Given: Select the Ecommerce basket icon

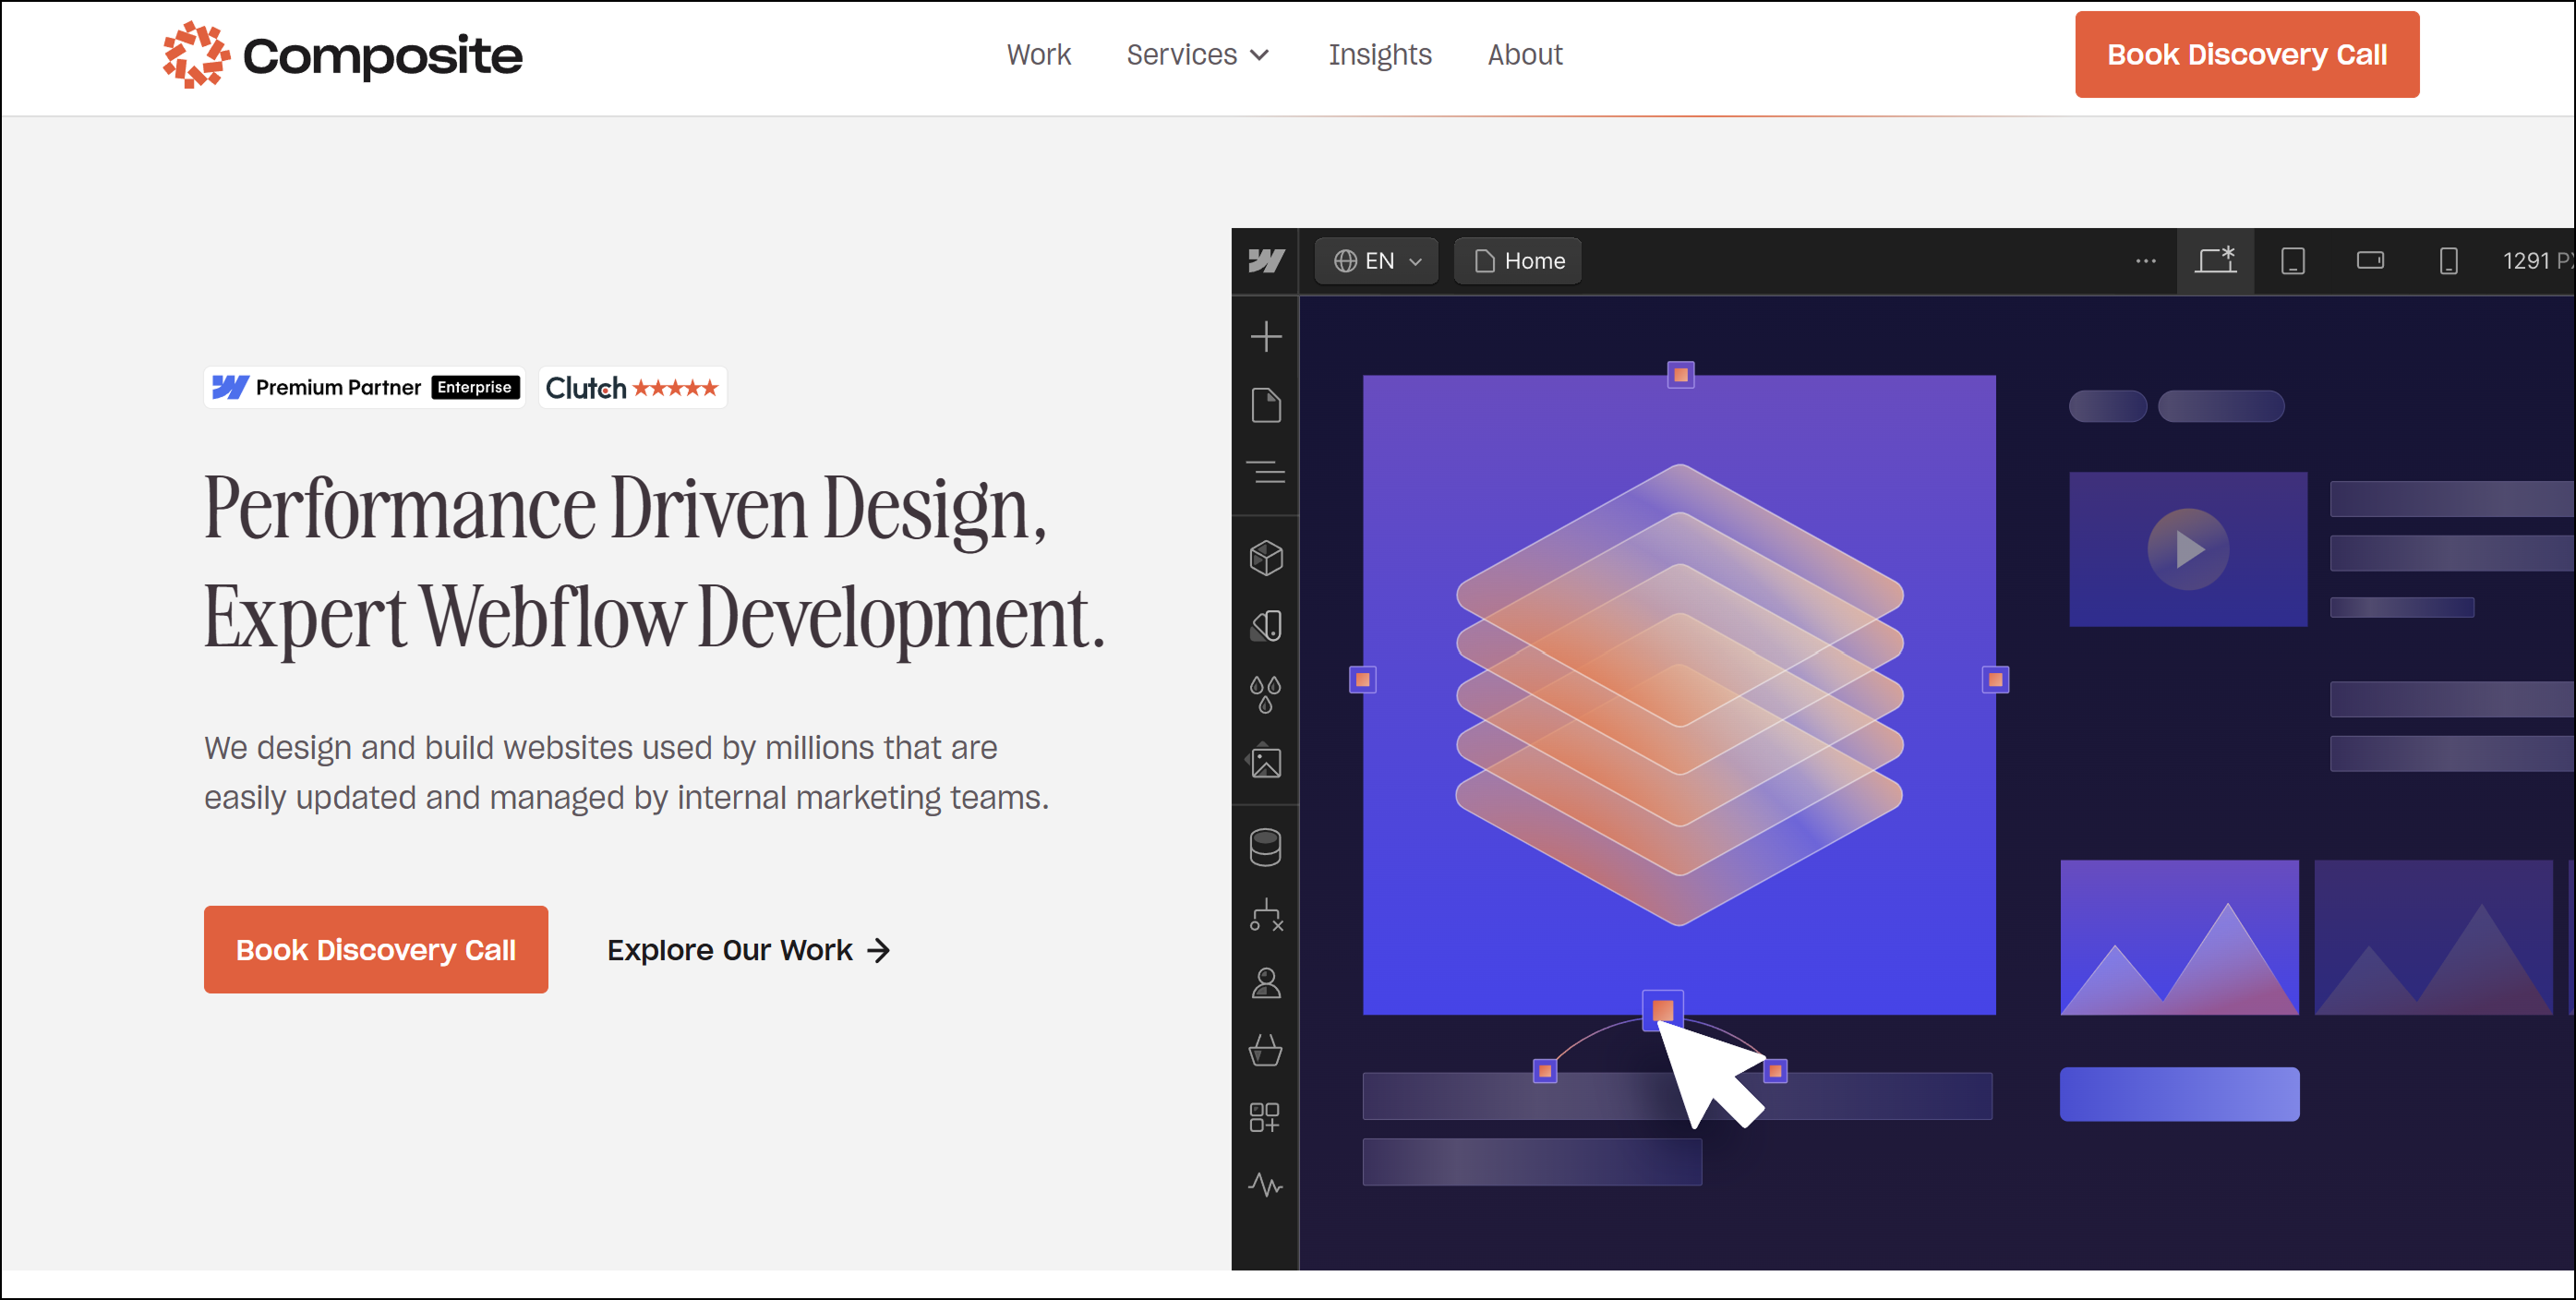Looking at the screenshot, I should coord(1265,1051).
